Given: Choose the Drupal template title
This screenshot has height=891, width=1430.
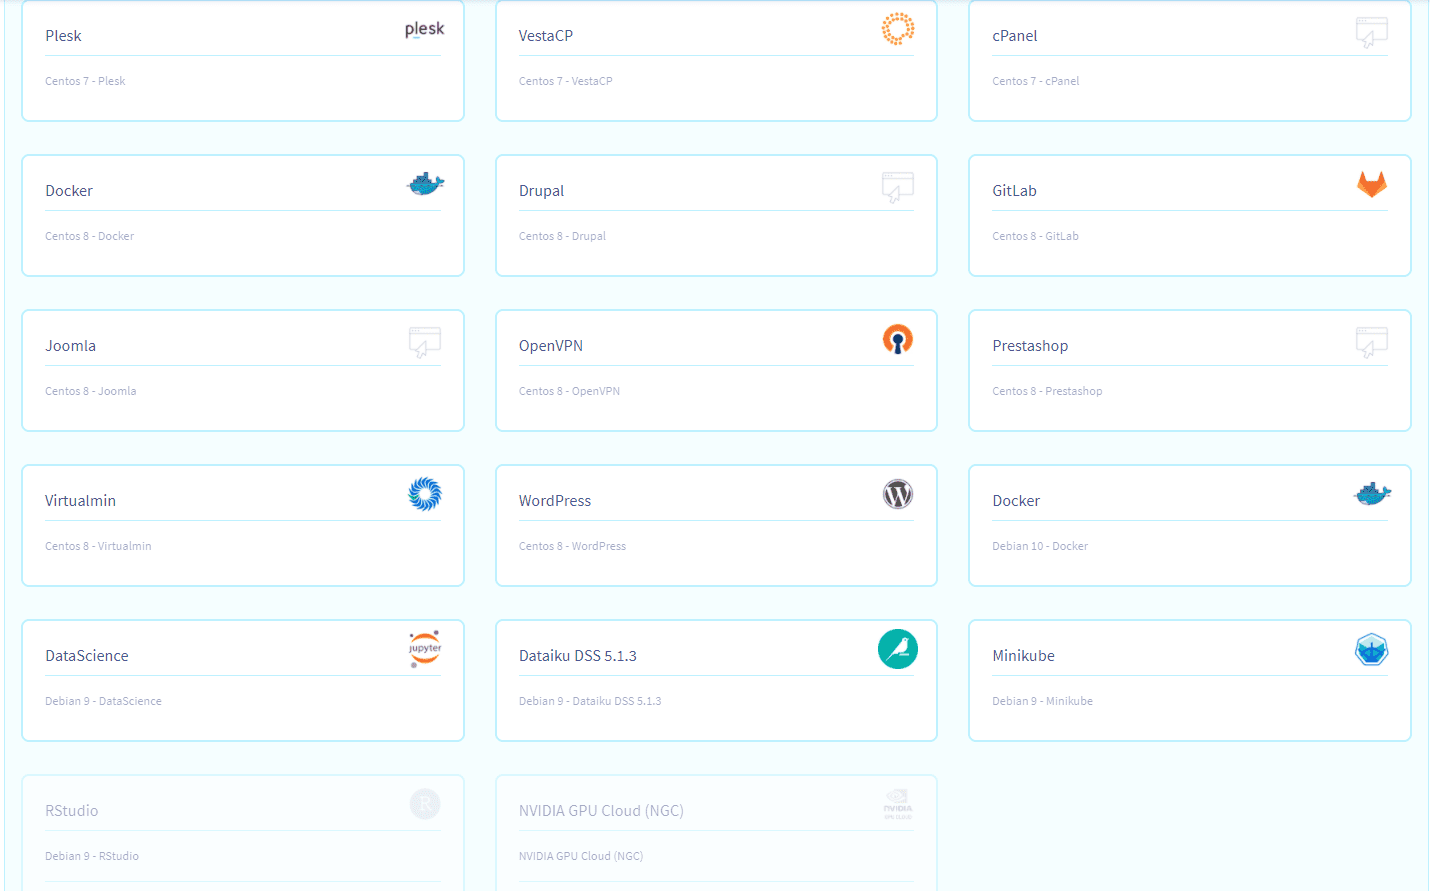Looking at the screenshot, I should click(541, 191).
